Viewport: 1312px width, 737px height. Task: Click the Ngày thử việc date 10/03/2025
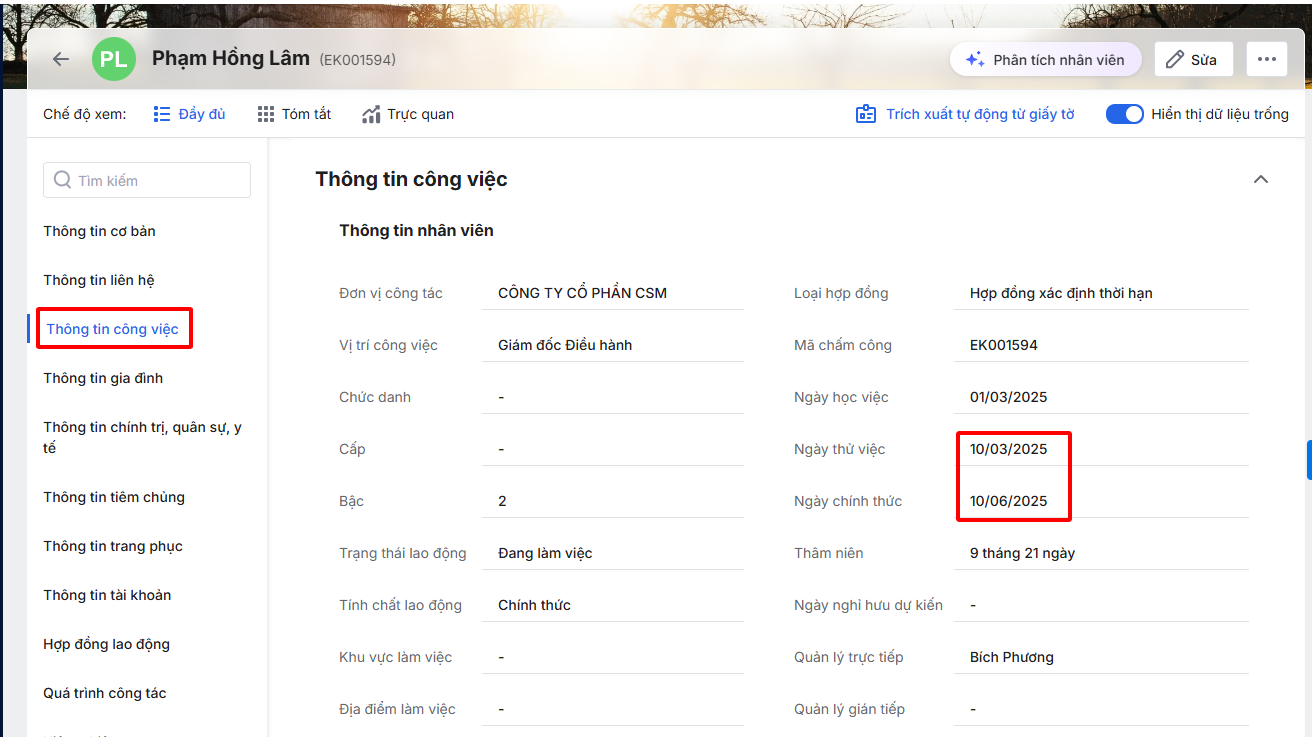(x=1009, y=449)
